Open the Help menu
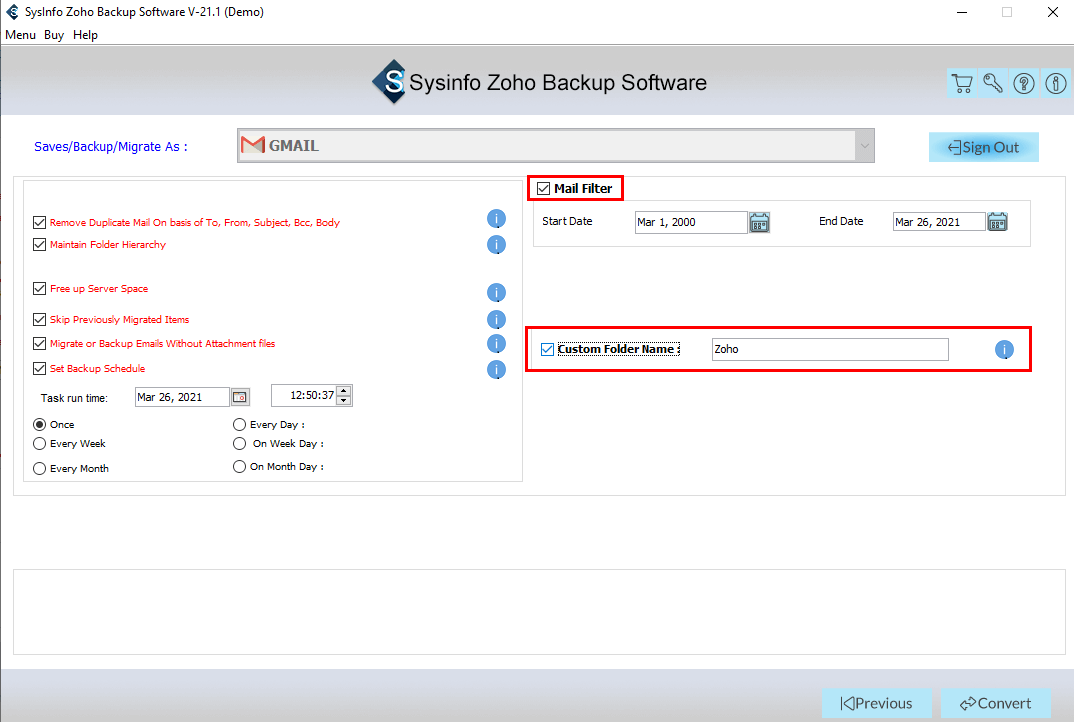 [x=86, y=35]
